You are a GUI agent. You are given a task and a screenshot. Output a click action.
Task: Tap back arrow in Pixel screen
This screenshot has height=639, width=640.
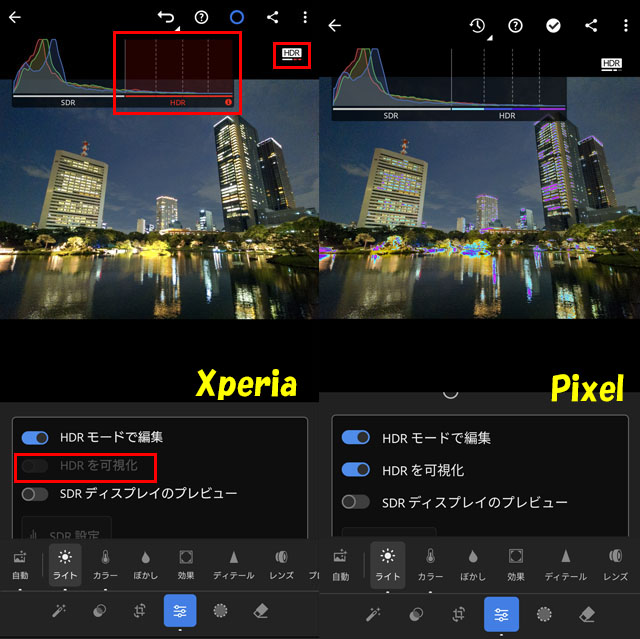coord(334,26)
